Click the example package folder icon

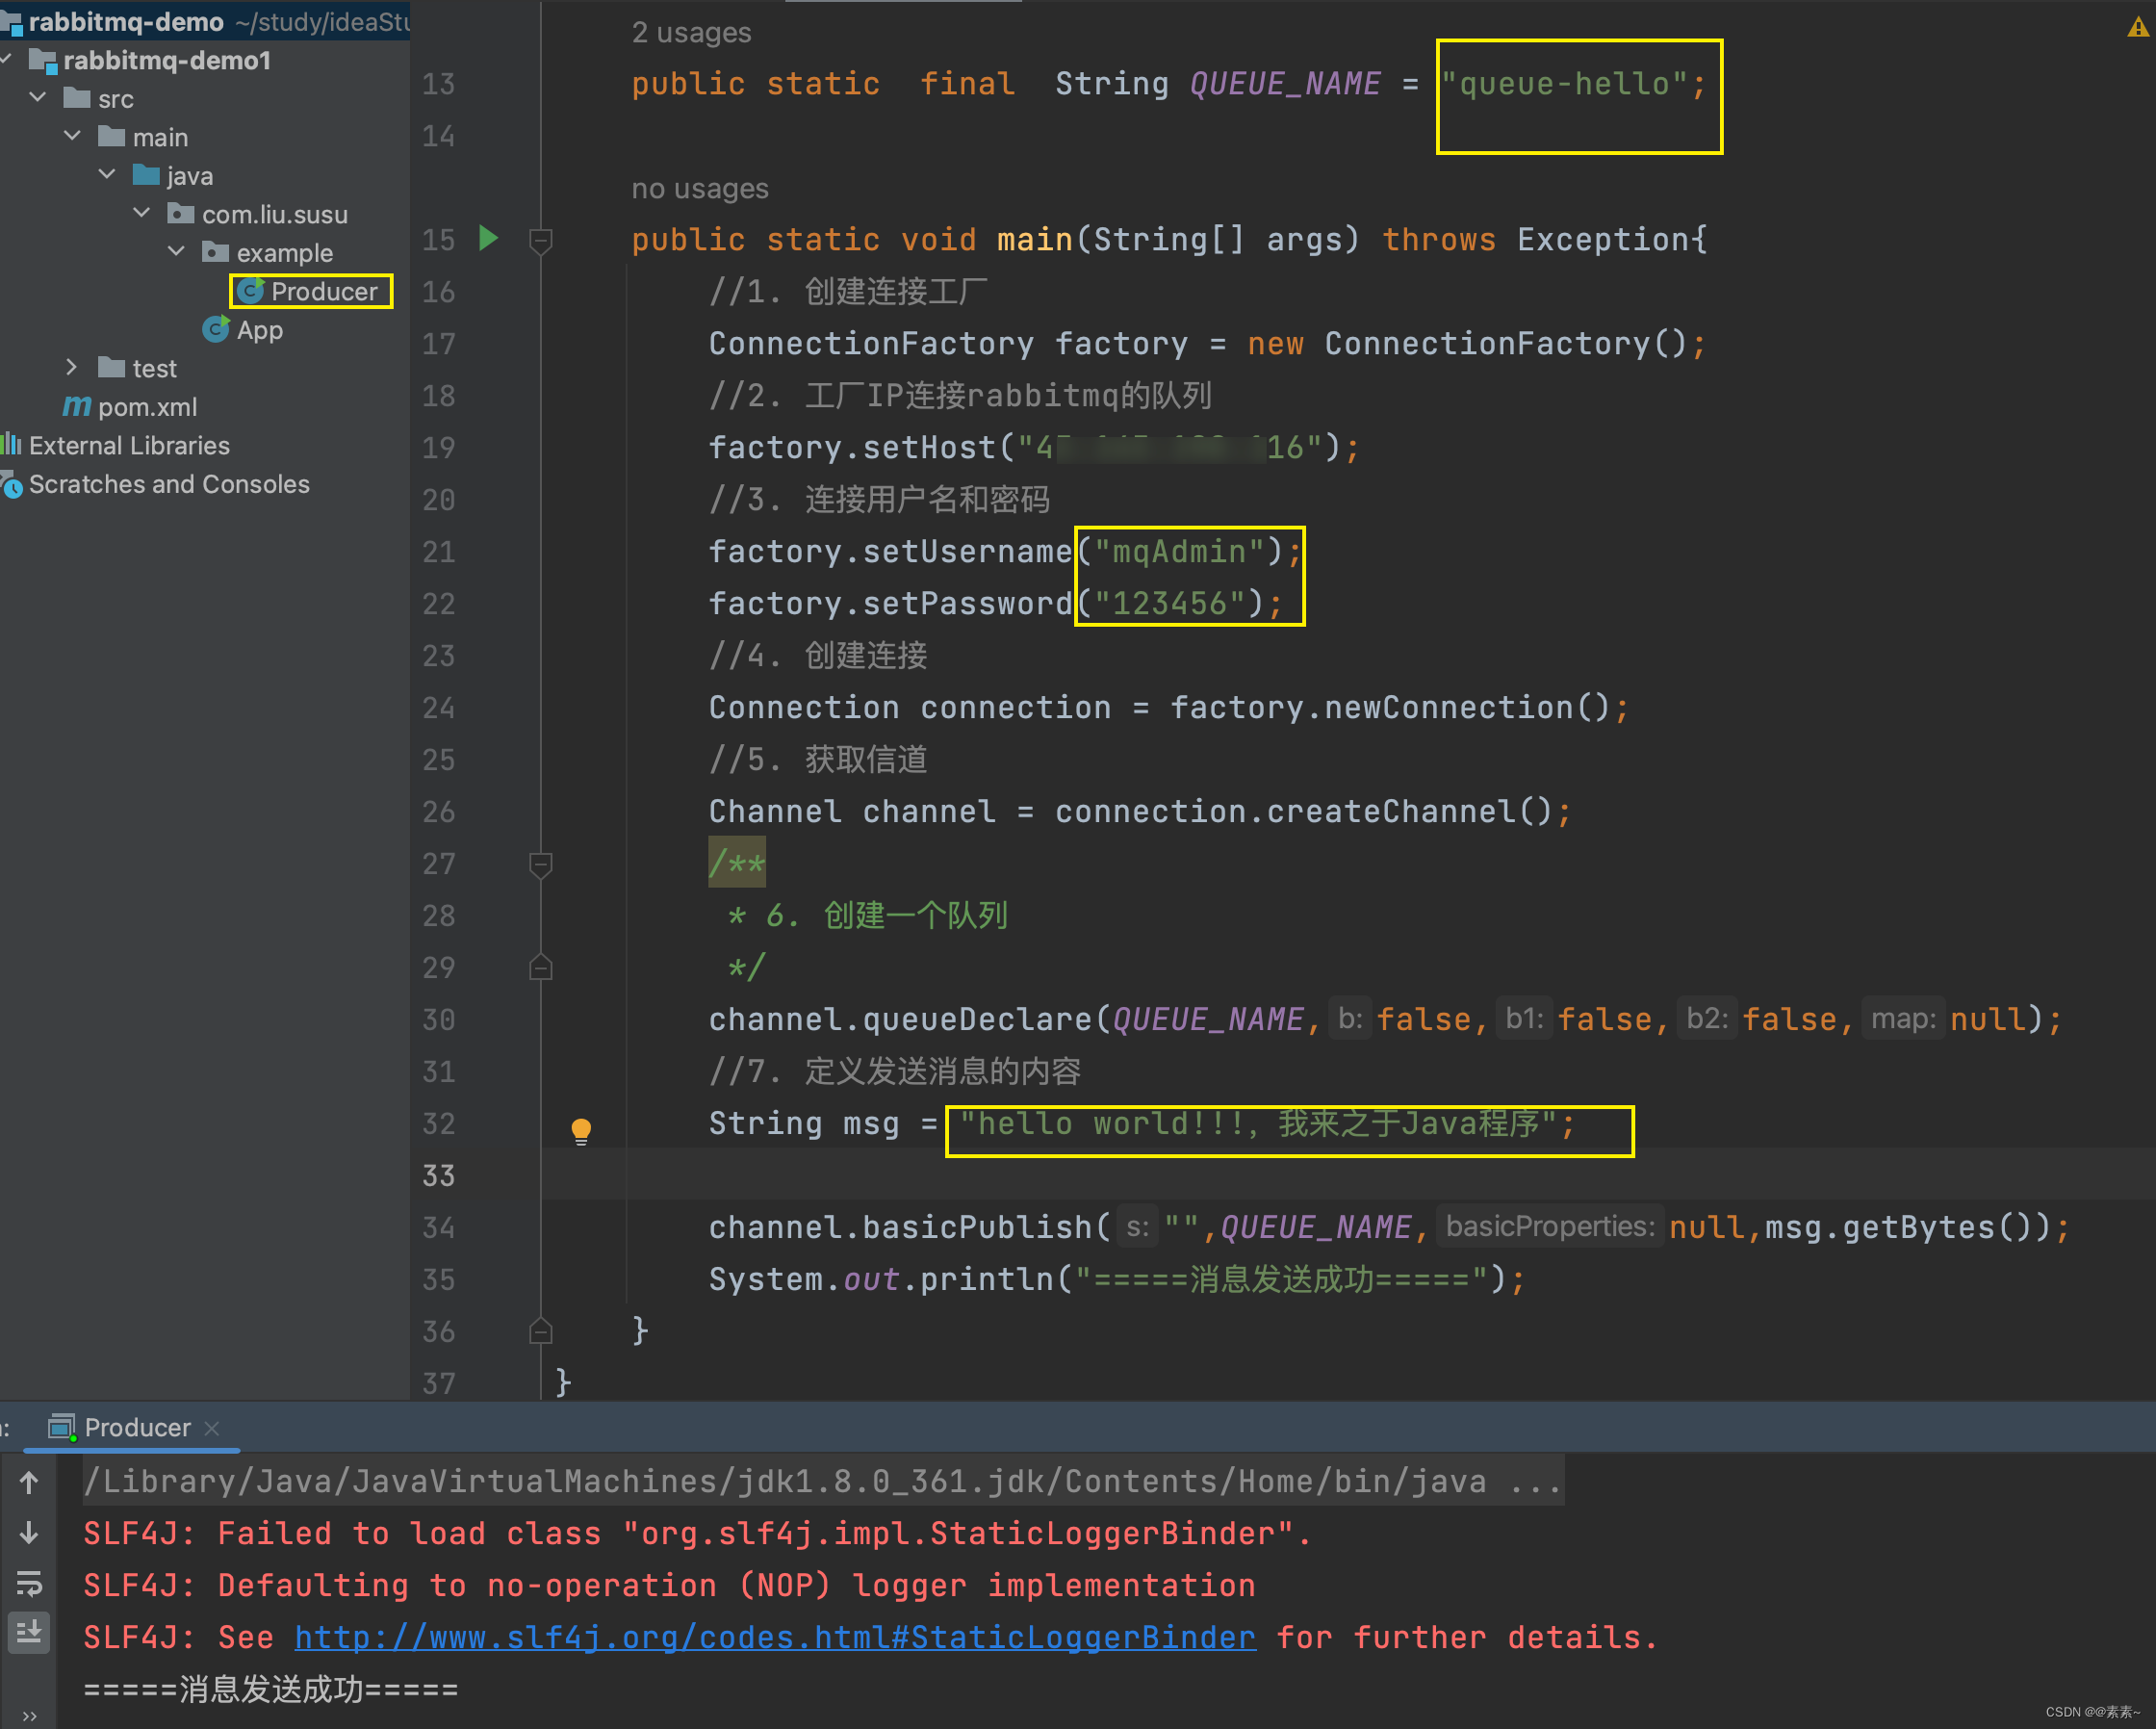[215, 251]
